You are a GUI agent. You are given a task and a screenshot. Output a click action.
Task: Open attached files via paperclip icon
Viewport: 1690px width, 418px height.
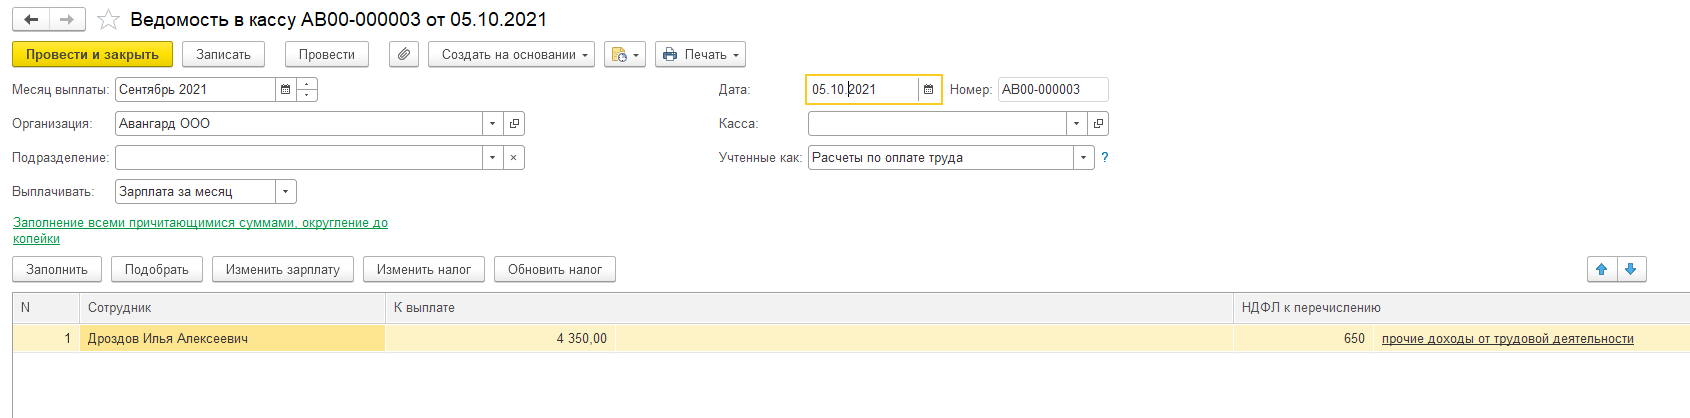coord(403,54)
